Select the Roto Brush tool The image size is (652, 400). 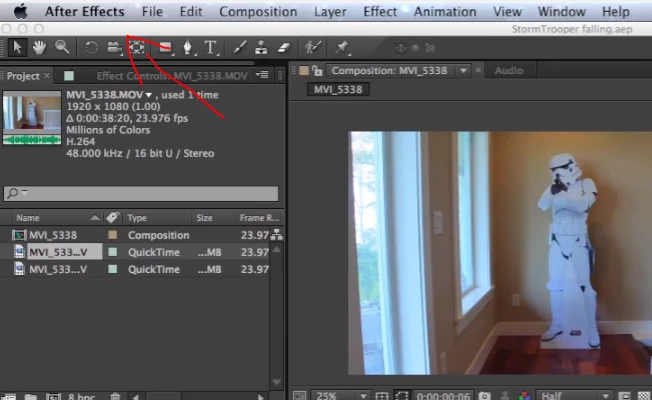coord(312,47)
